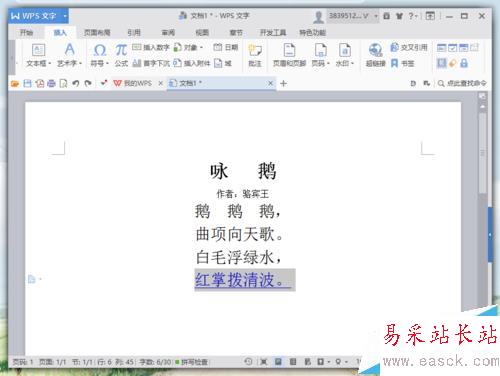
Task: Click the command search box
Action: click(x=462, y=83)
